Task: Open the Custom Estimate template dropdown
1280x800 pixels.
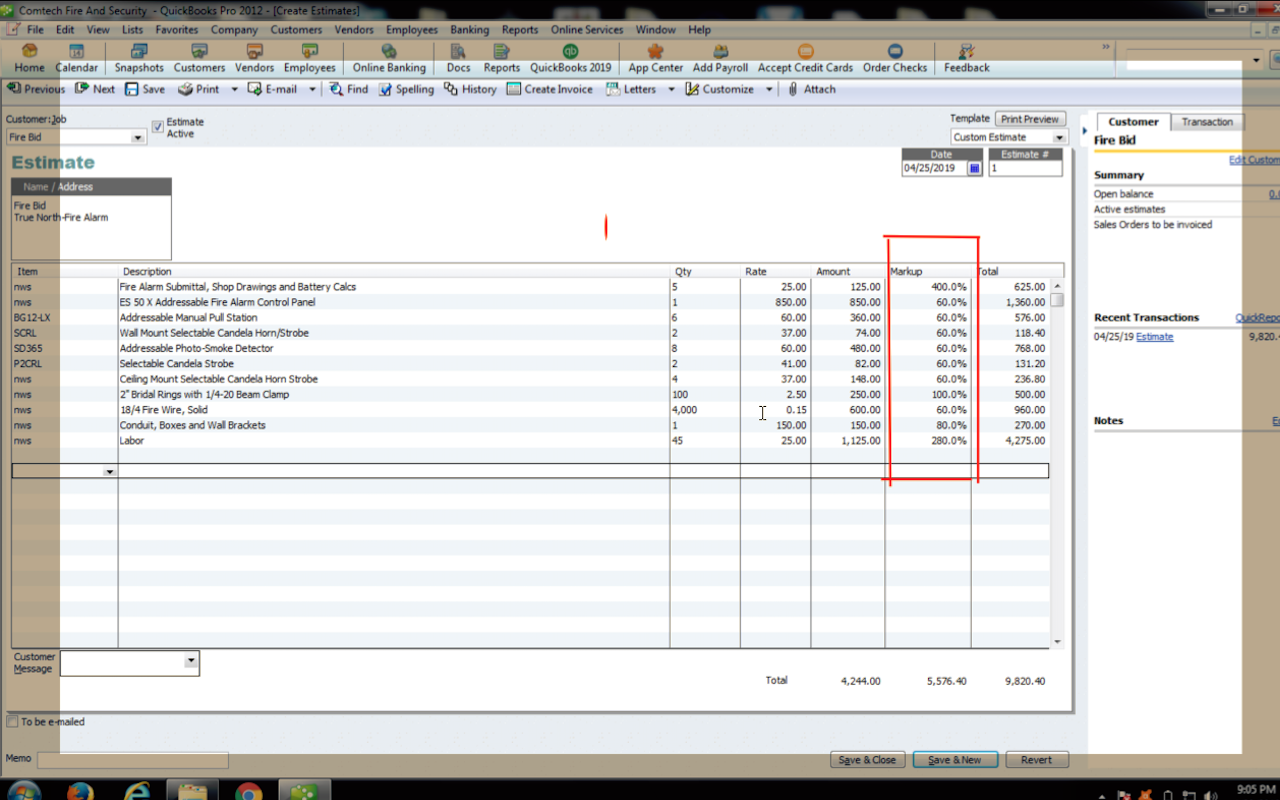Action: point(1058,136)
